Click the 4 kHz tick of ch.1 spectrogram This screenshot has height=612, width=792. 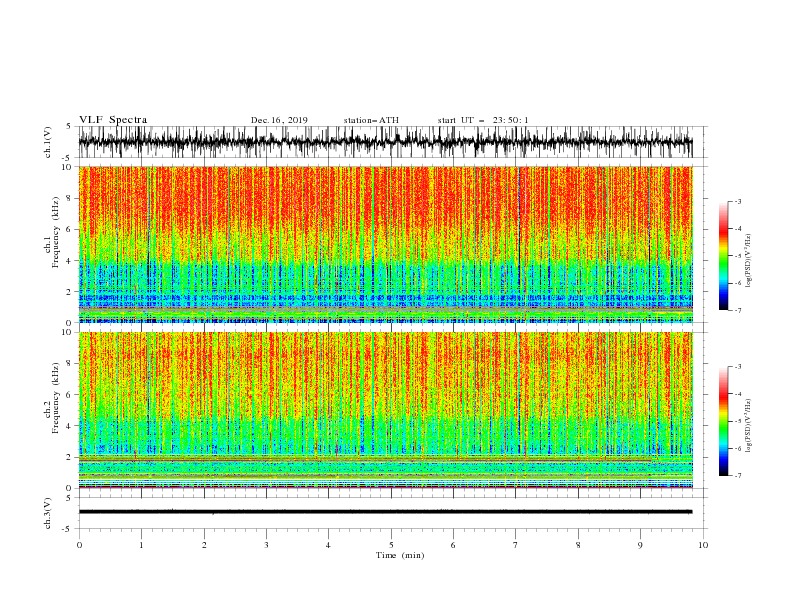69,261
